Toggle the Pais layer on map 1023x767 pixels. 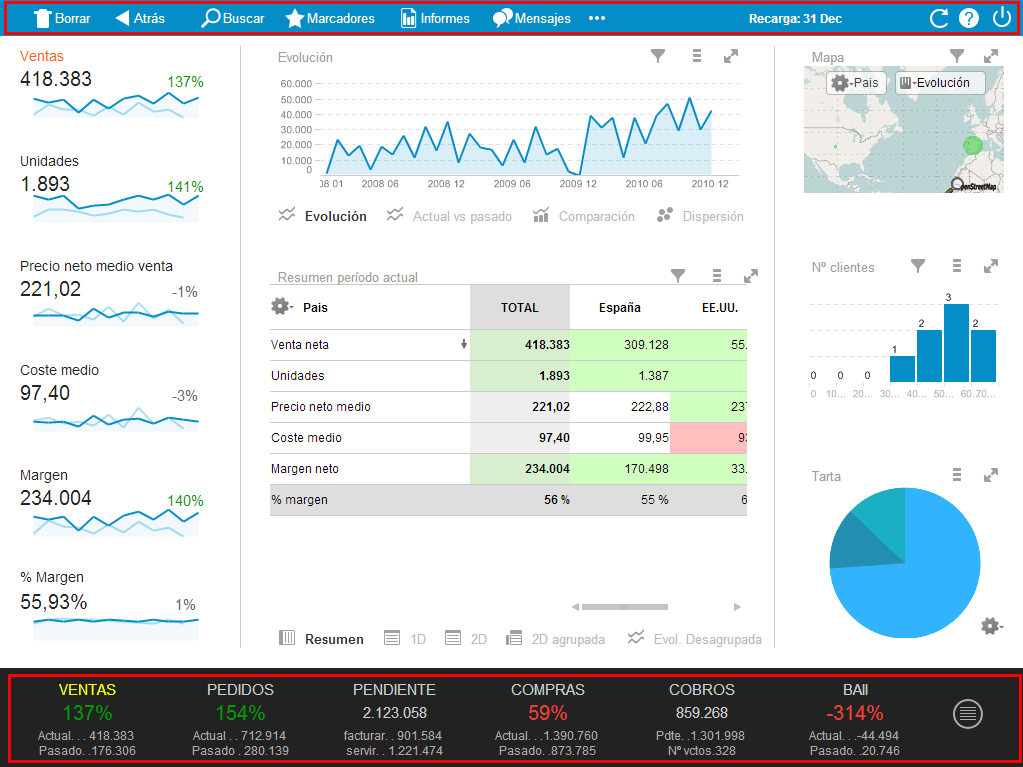(856, 83)
